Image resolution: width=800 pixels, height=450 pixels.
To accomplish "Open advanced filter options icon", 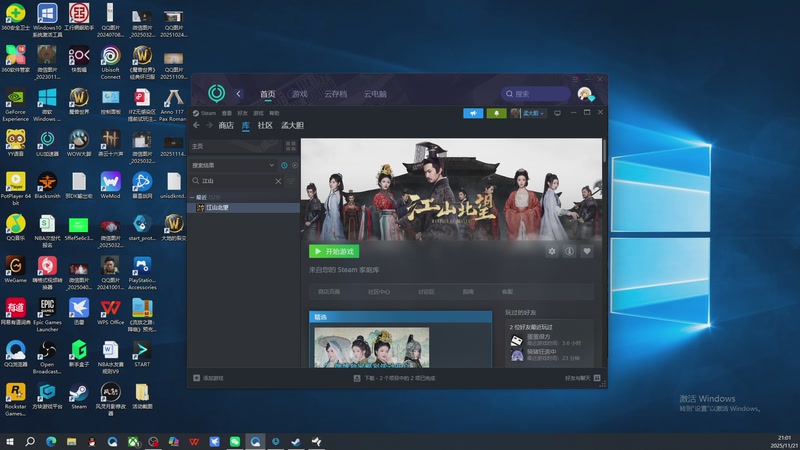I will 291,181.
